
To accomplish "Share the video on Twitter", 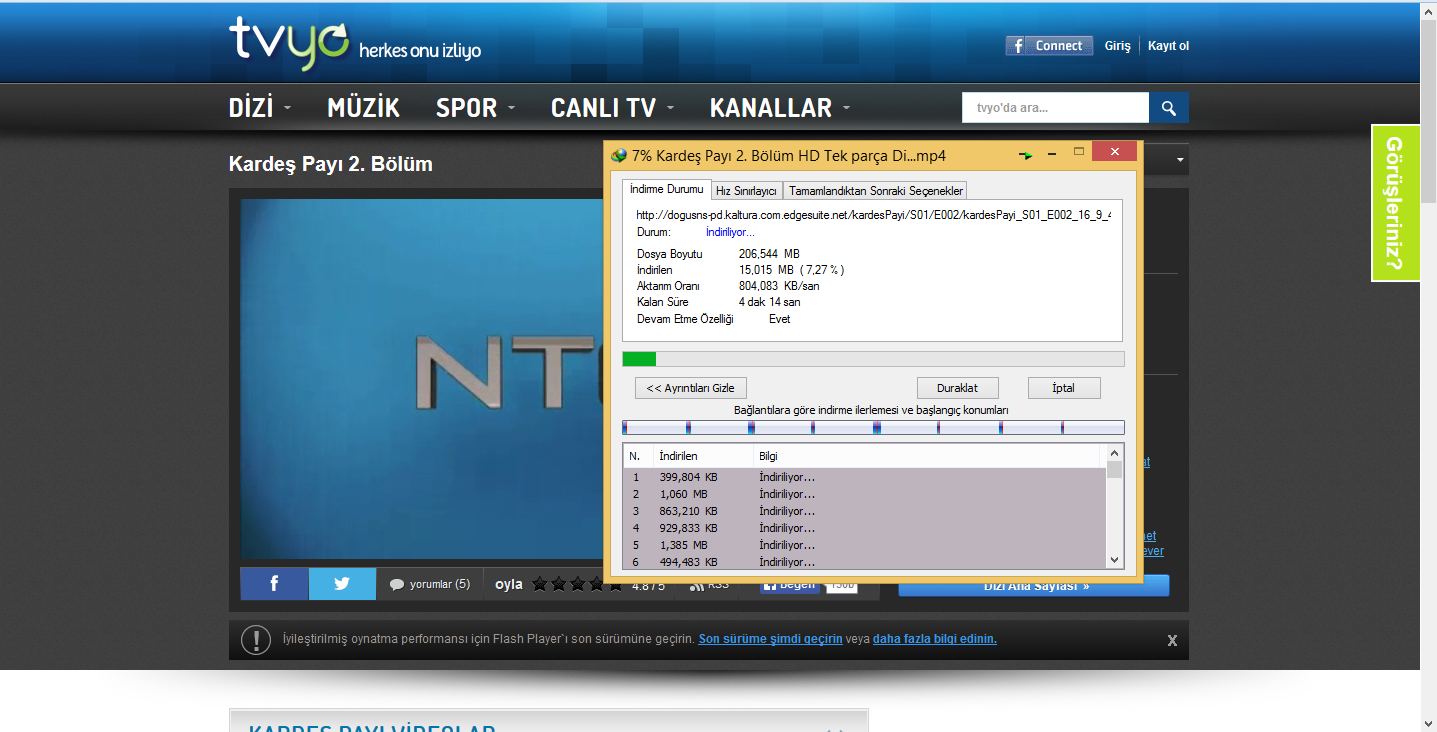I will pos(342,584).
